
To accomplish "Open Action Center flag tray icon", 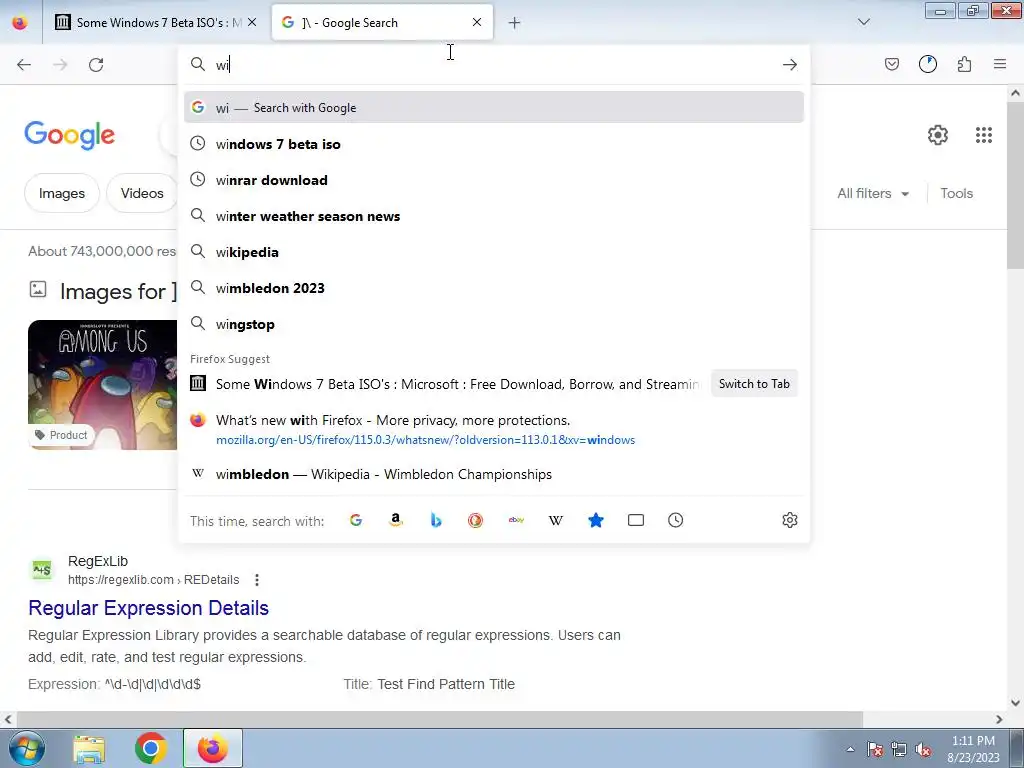I will 874,749.
